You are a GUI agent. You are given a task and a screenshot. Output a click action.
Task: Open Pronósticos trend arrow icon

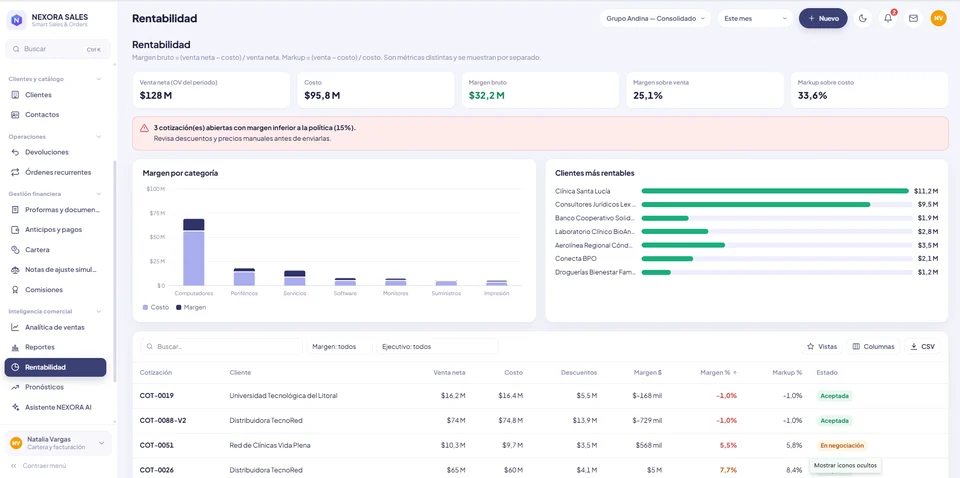coord(15,387)
